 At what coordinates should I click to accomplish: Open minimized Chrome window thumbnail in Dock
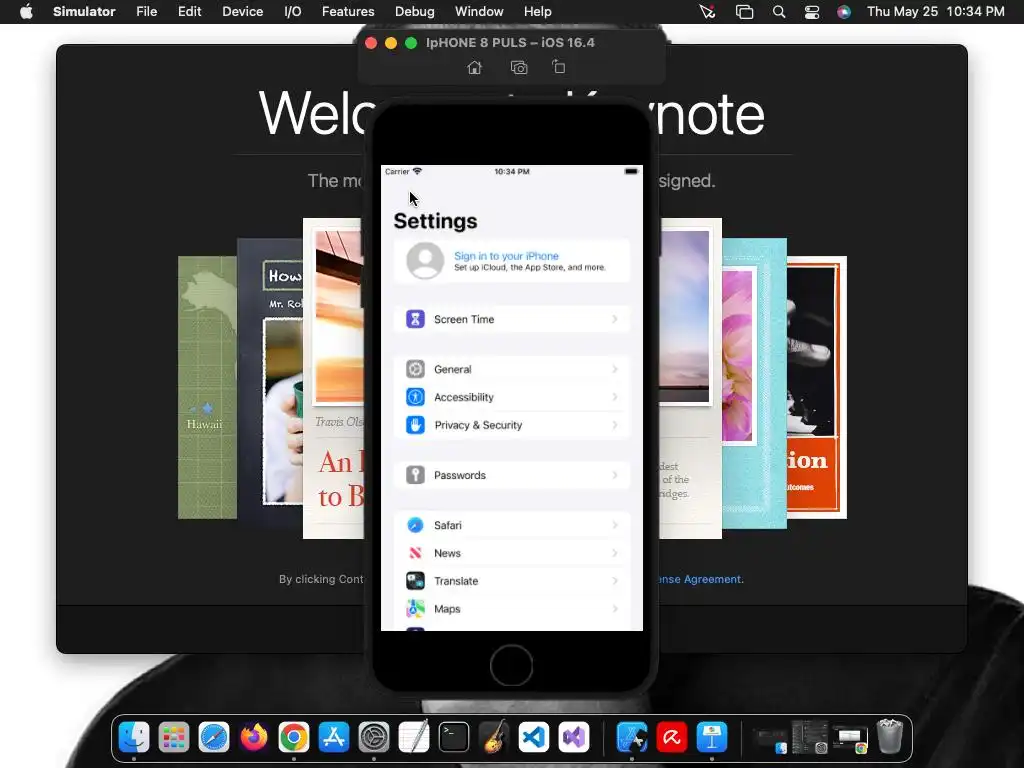click(850, 739)
